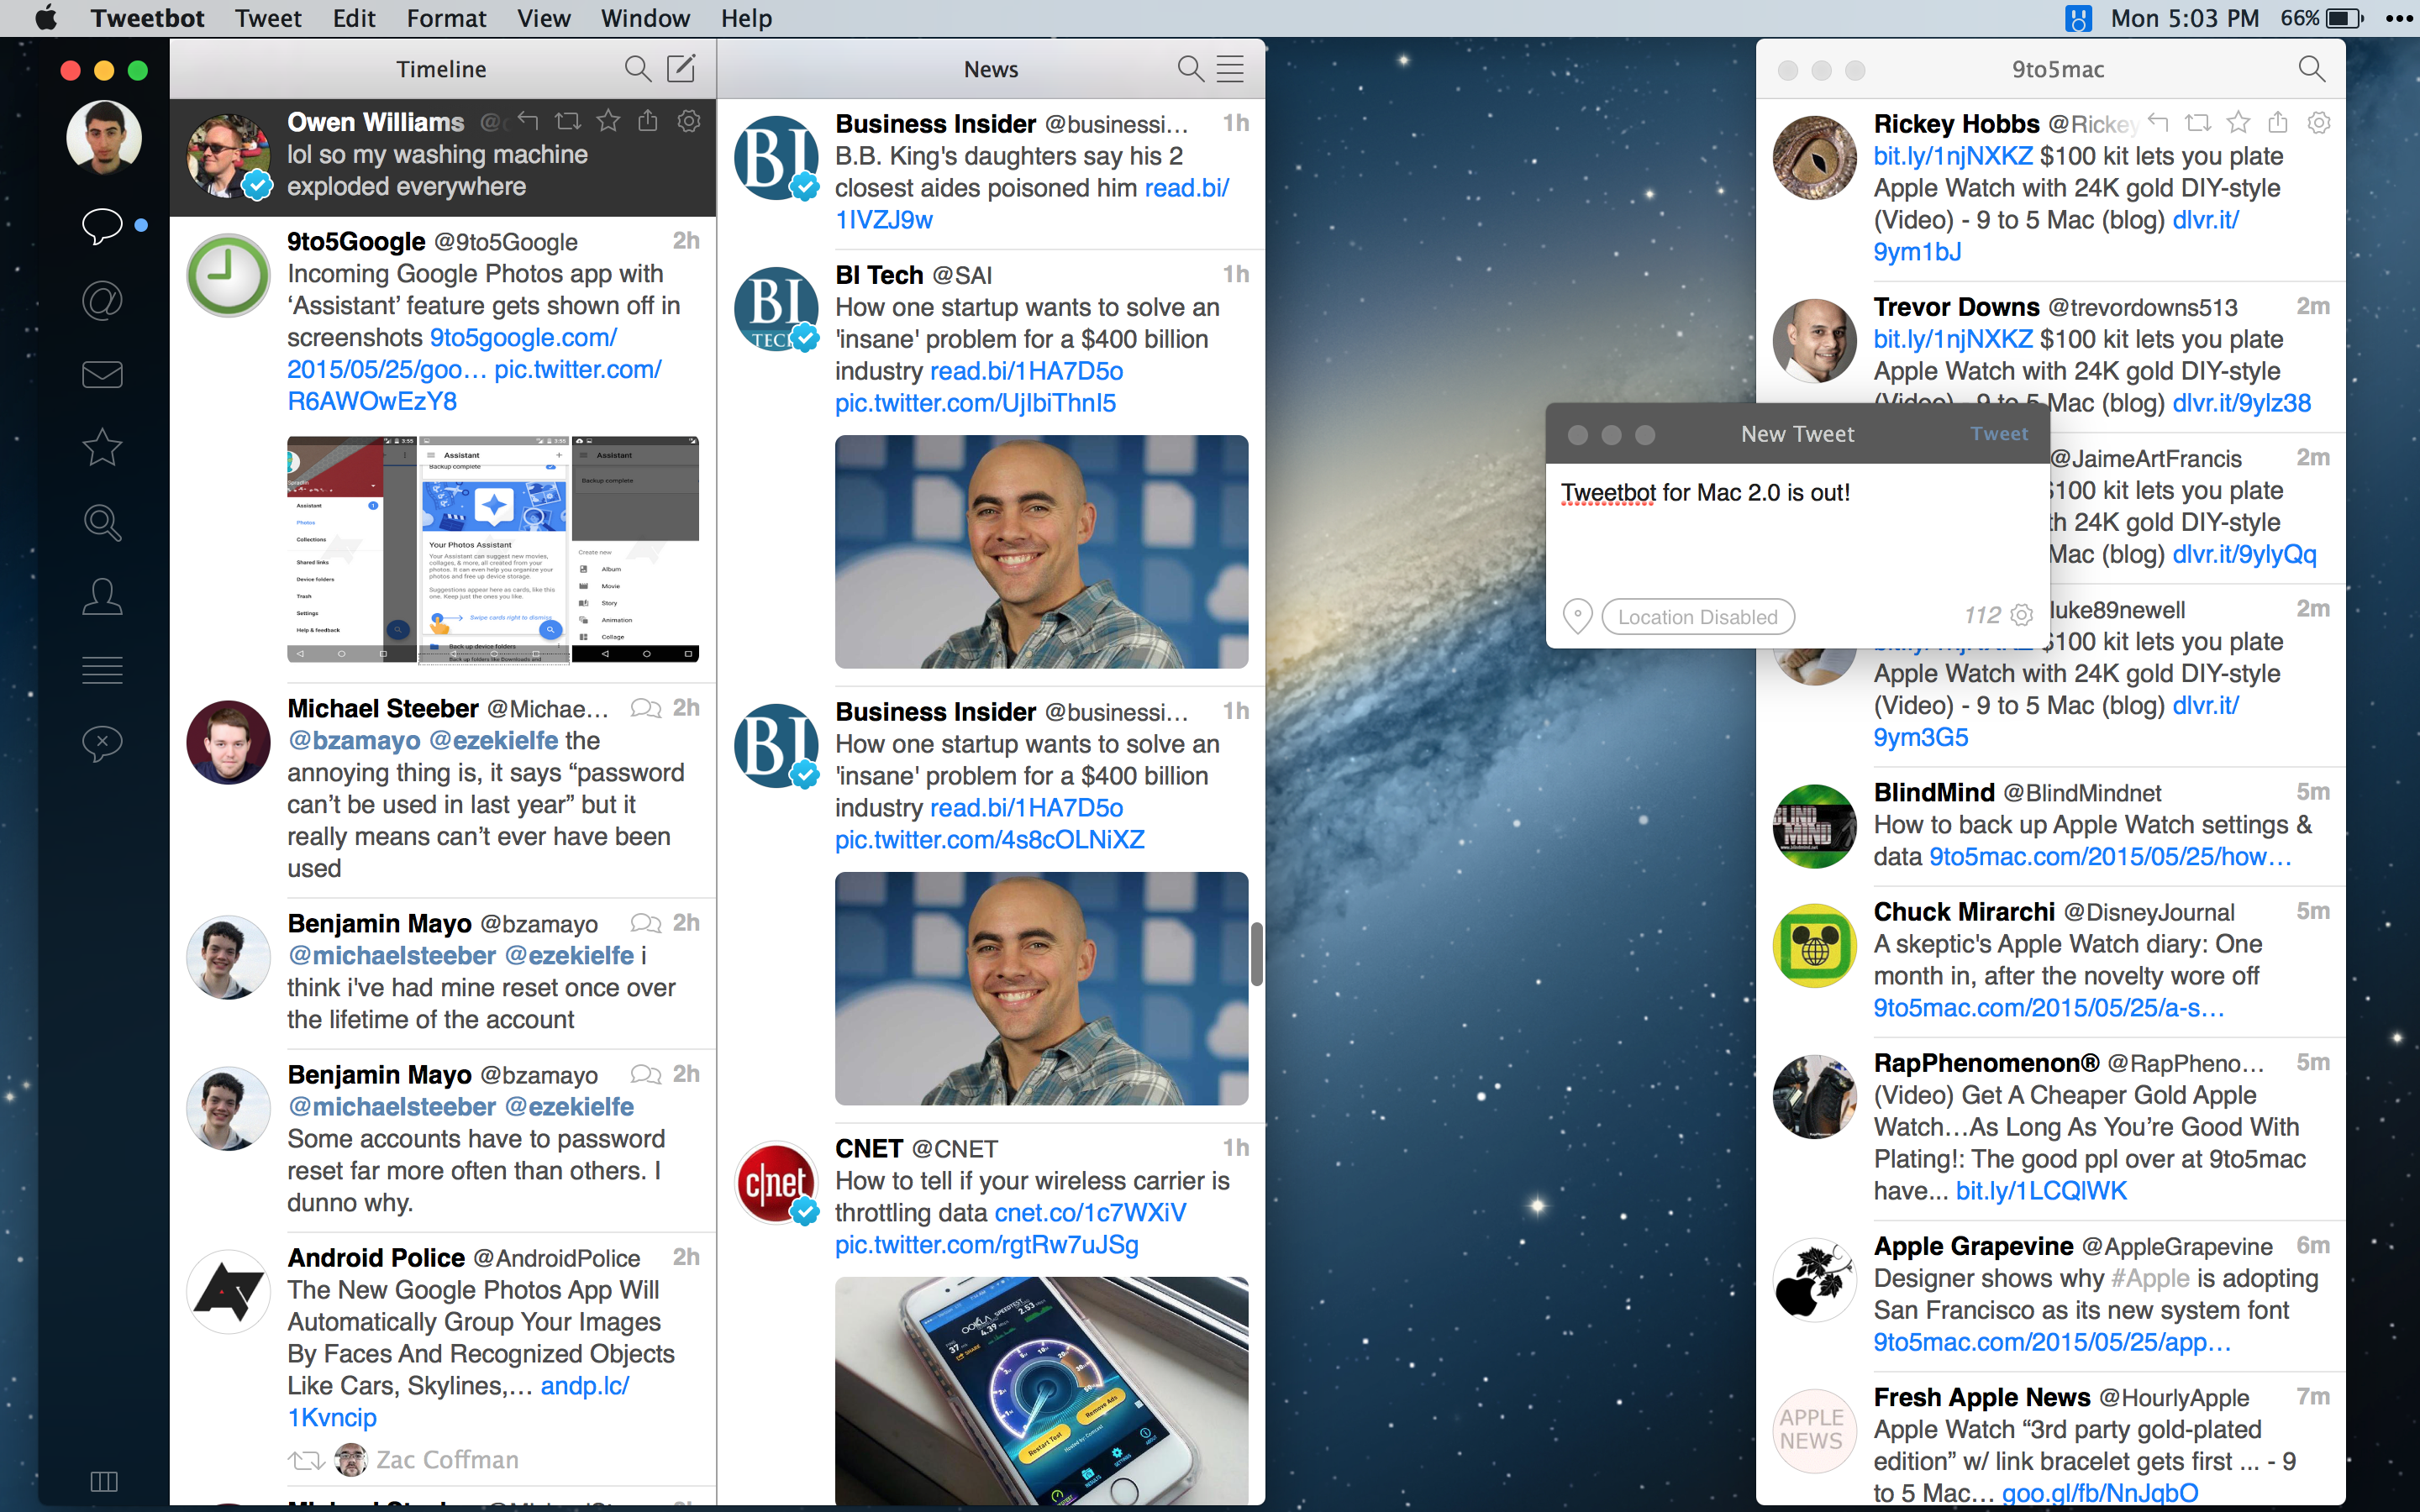2420x1512 pixels.
Task: Open cnet.co/1c7WXiV link
Action: click(1090, 1213)
